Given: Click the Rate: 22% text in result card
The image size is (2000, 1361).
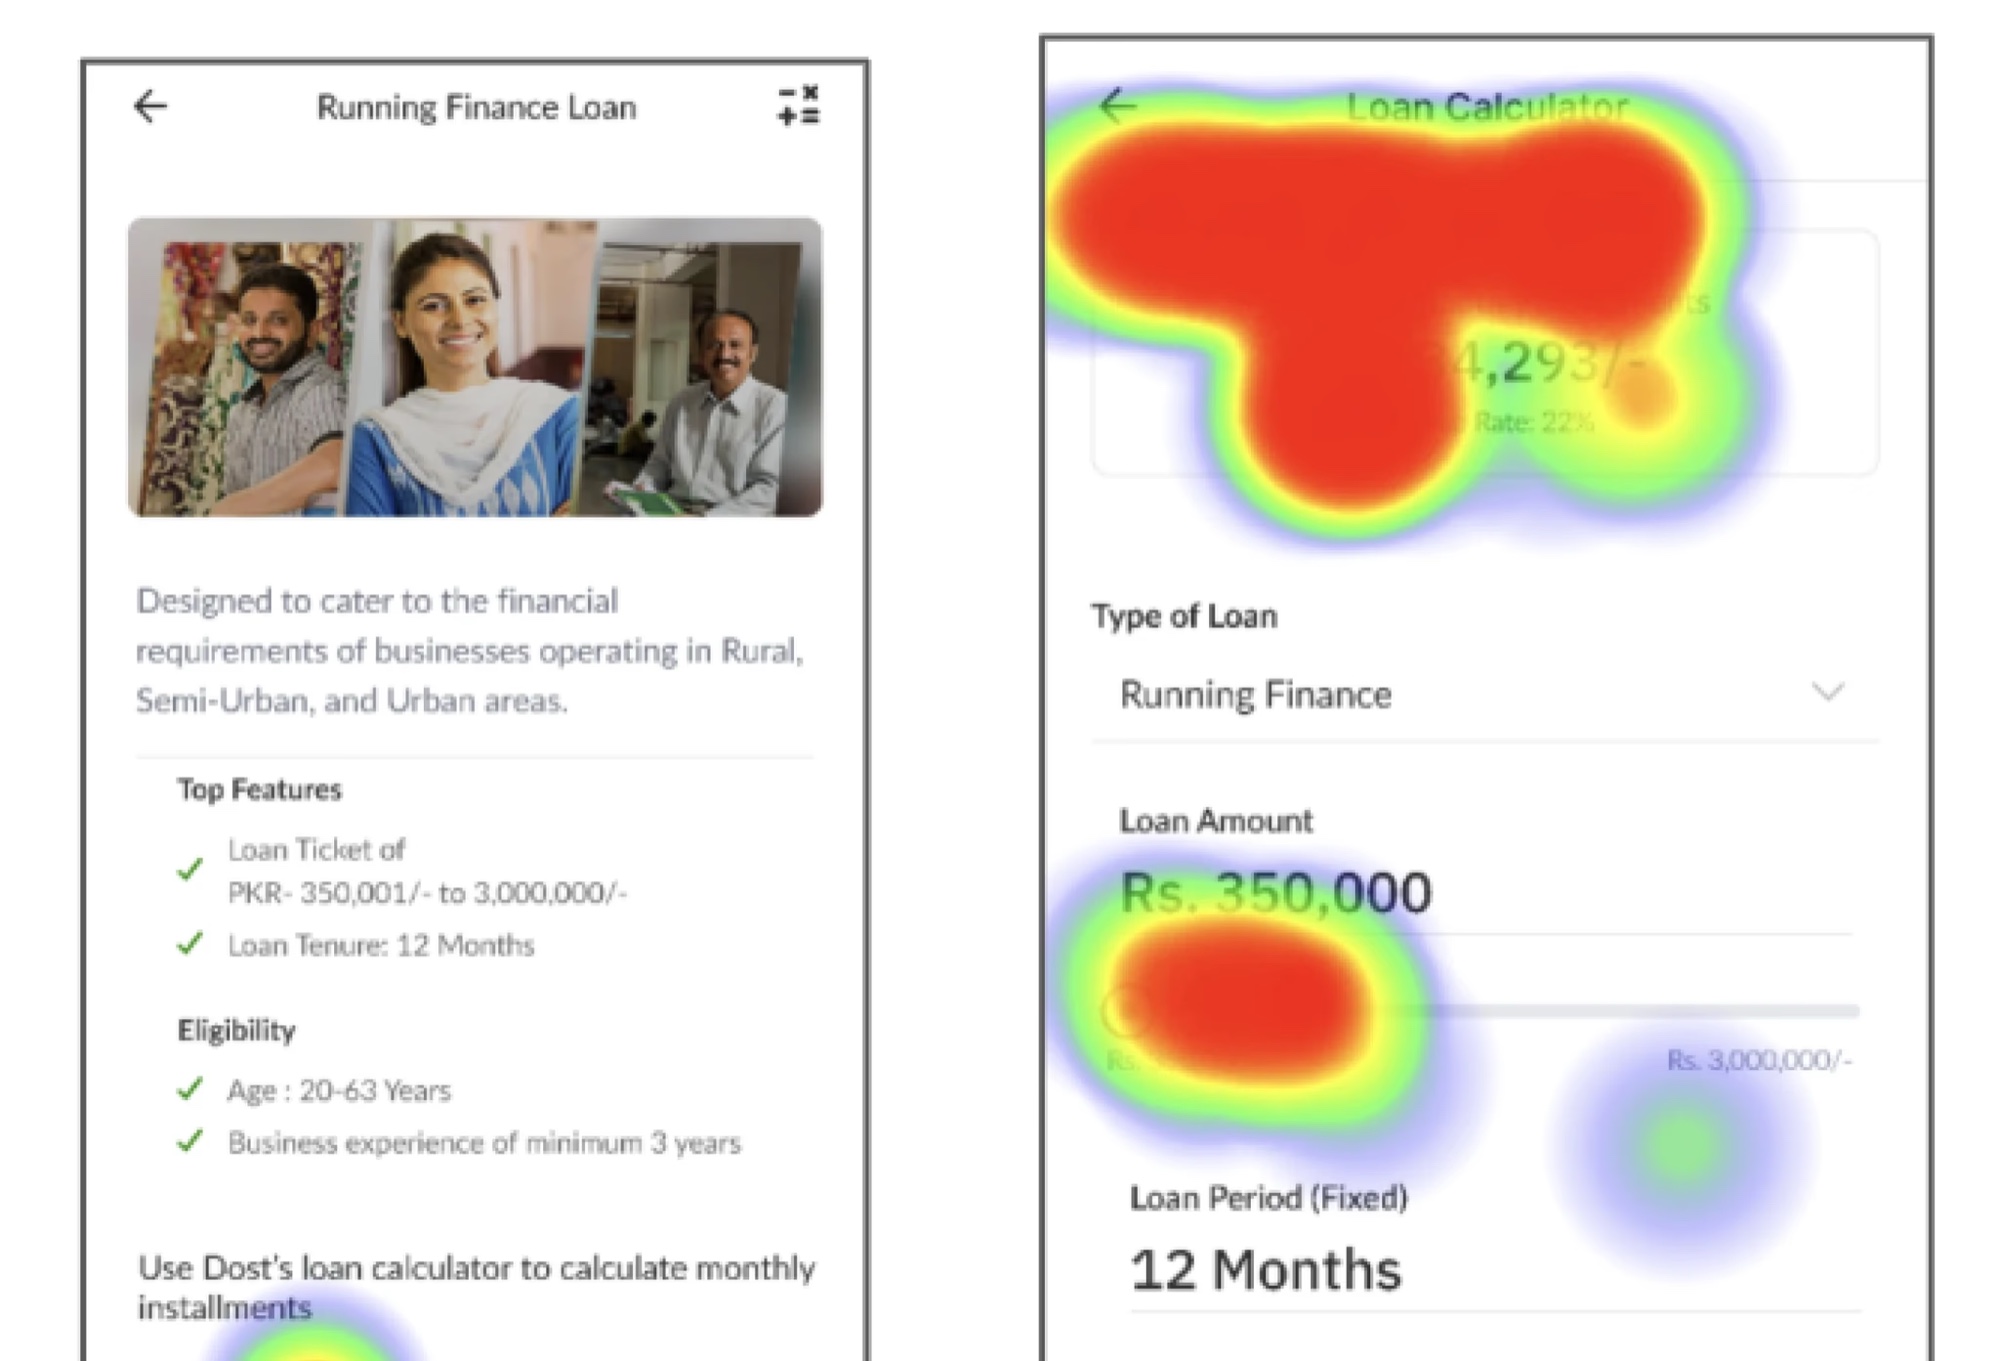Looking at the screenshot, I should pos(1535,422).
